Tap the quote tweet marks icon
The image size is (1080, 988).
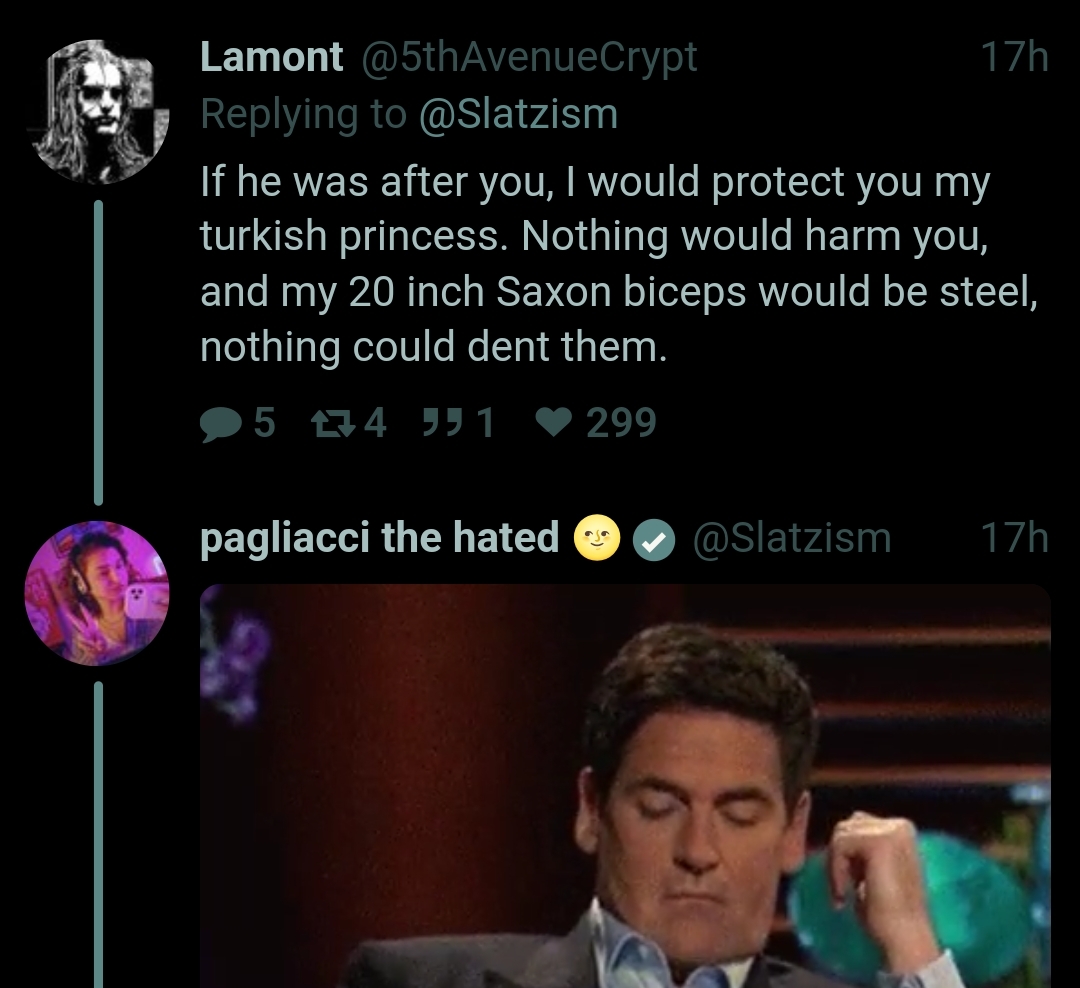[441, 421]
